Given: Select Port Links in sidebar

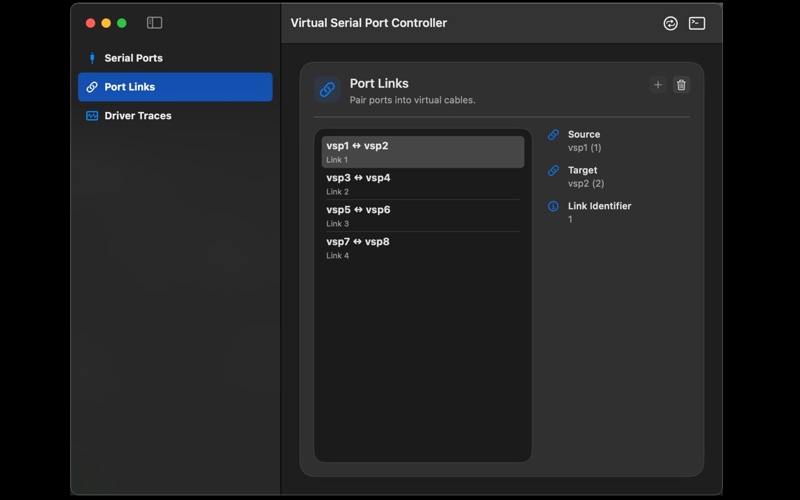Looking at the screenshot, I should tap(175, 87).
